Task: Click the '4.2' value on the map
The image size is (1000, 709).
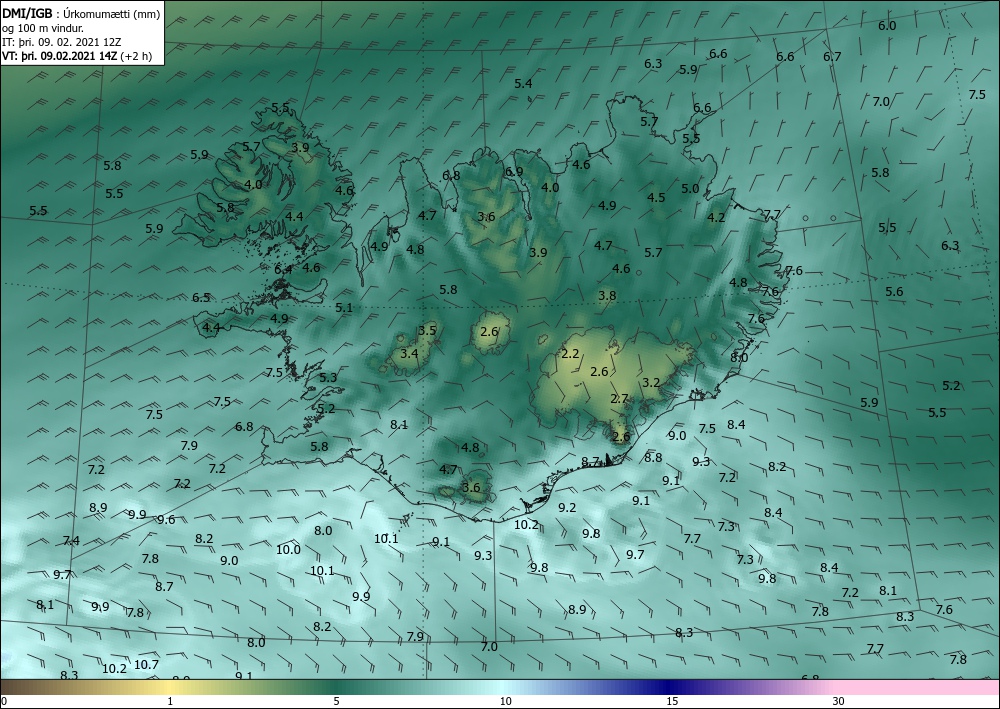Action: point(716,217)
